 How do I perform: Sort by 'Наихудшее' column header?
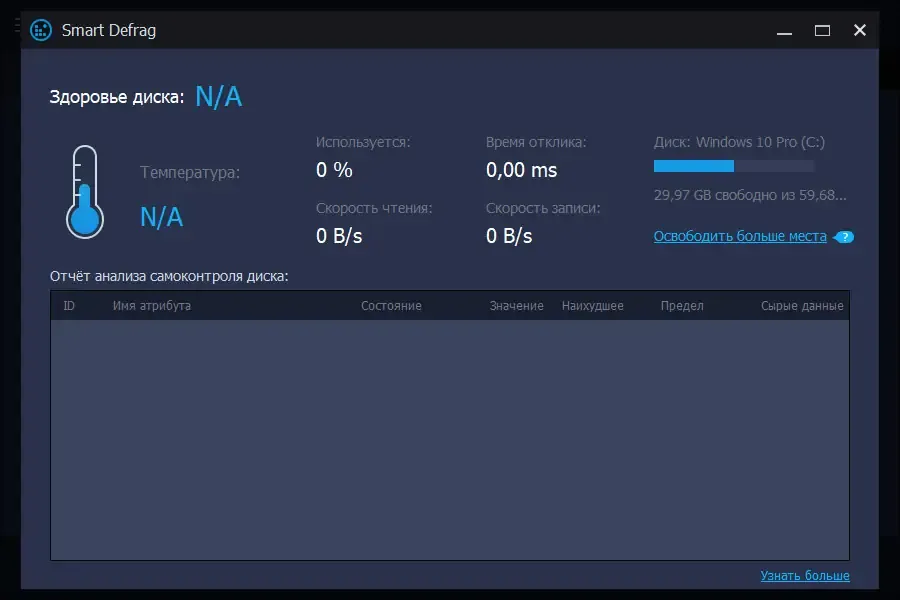(592, 306)
